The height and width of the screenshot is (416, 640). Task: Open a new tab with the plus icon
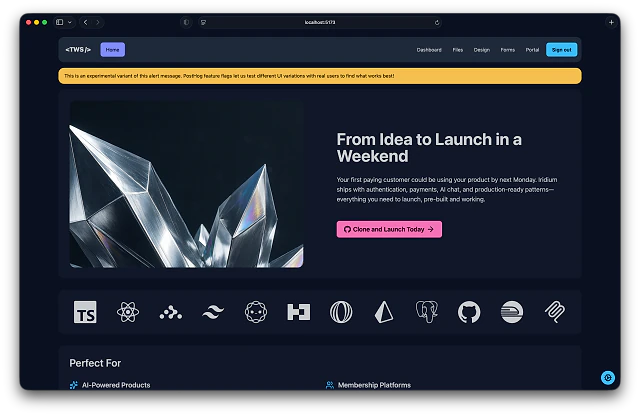tap(611, 22)
